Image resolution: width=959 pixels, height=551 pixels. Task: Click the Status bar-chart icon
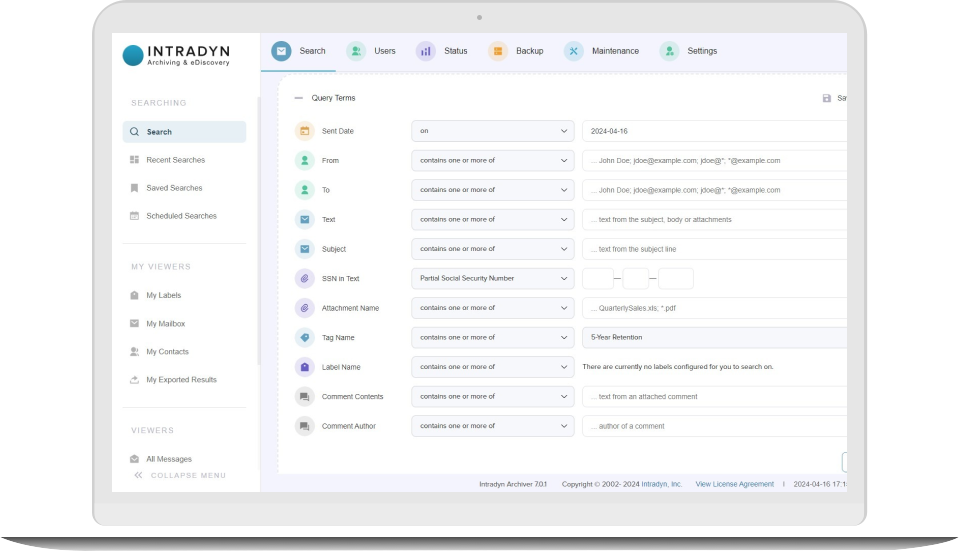pyautogui.click(x=426, y=51)
